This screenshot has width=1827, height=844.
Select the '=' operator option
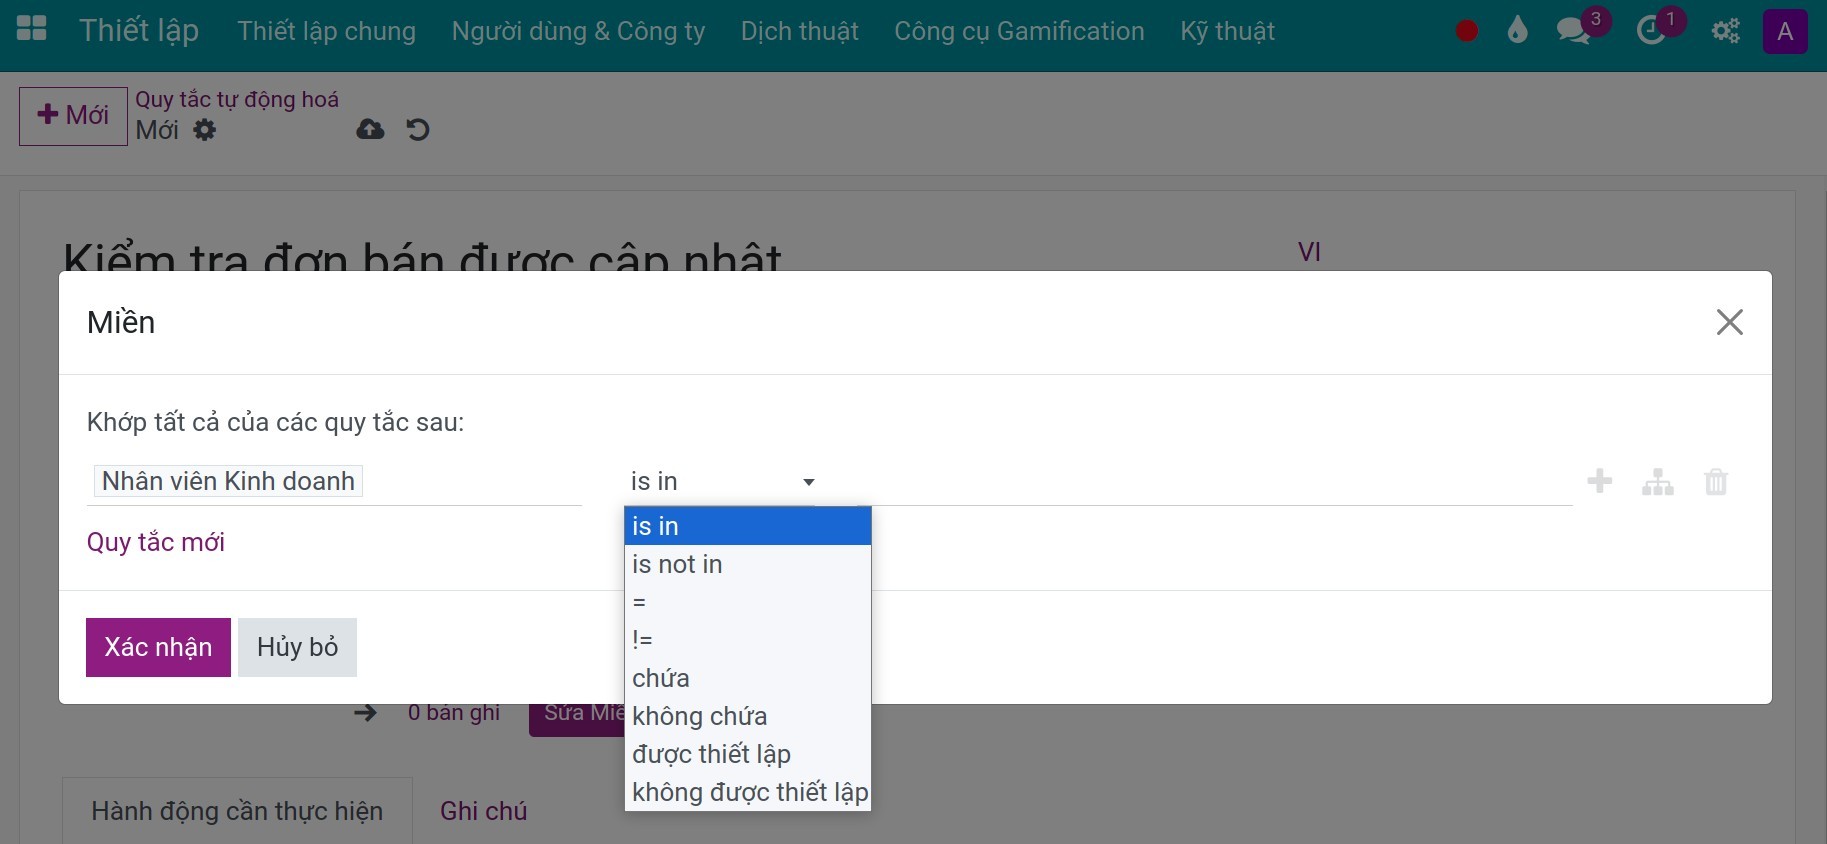748,602
